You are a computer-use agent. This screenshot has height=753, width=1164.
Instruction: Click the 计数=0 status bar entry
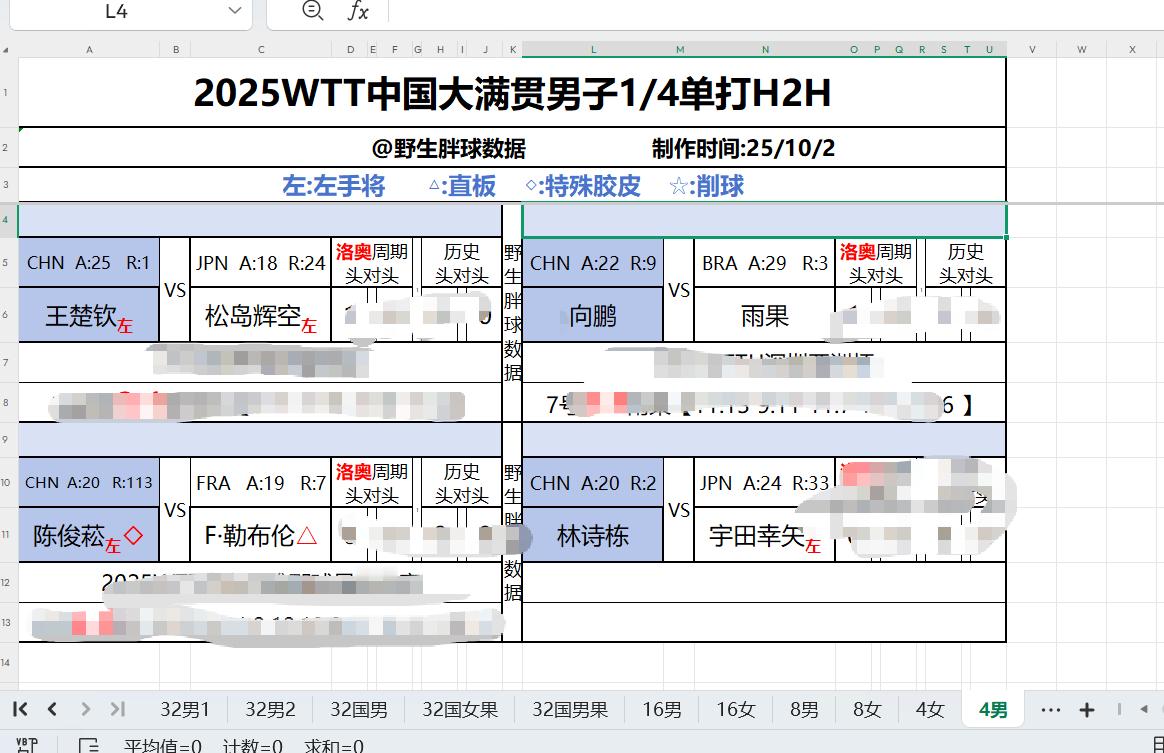[252, 746]
